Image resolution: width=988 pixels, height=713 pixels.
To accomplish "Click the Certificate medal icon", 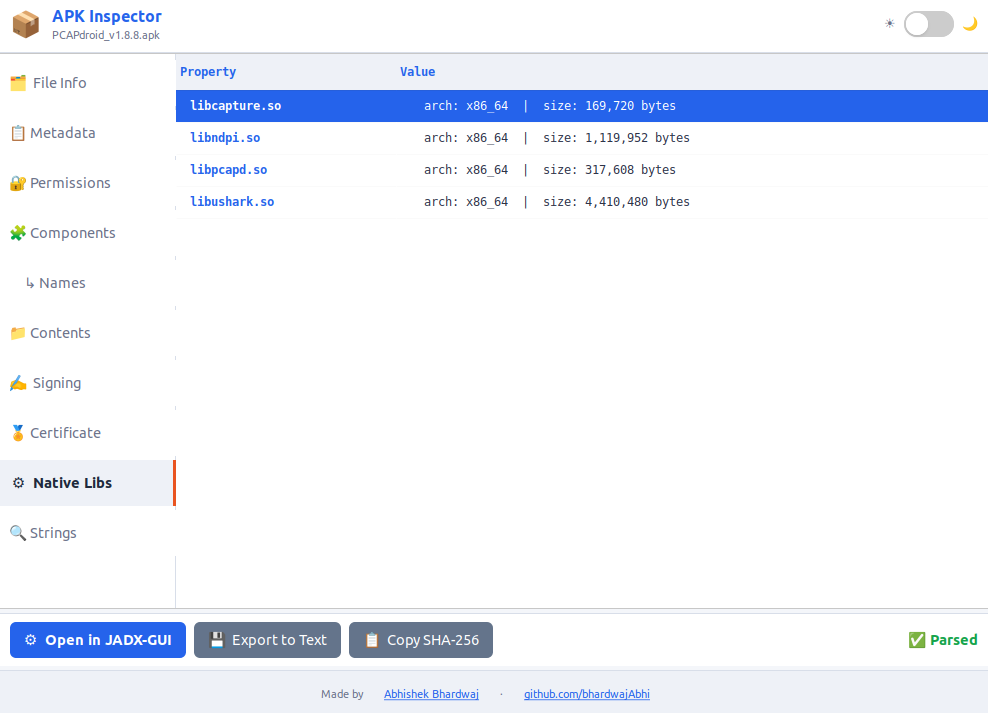I will (18, 433).
